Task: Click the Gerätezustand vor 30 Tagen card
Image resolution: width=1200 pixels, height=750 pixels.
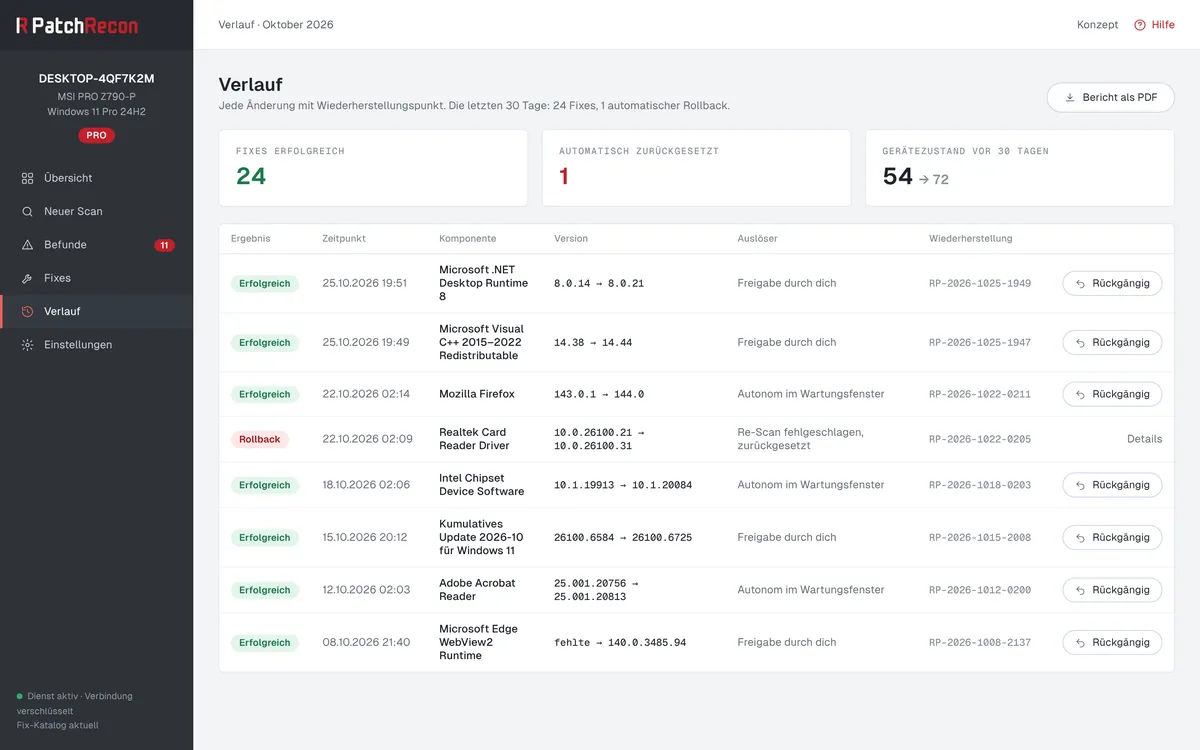Action: pyautogui.click(x=1020, y=168)
